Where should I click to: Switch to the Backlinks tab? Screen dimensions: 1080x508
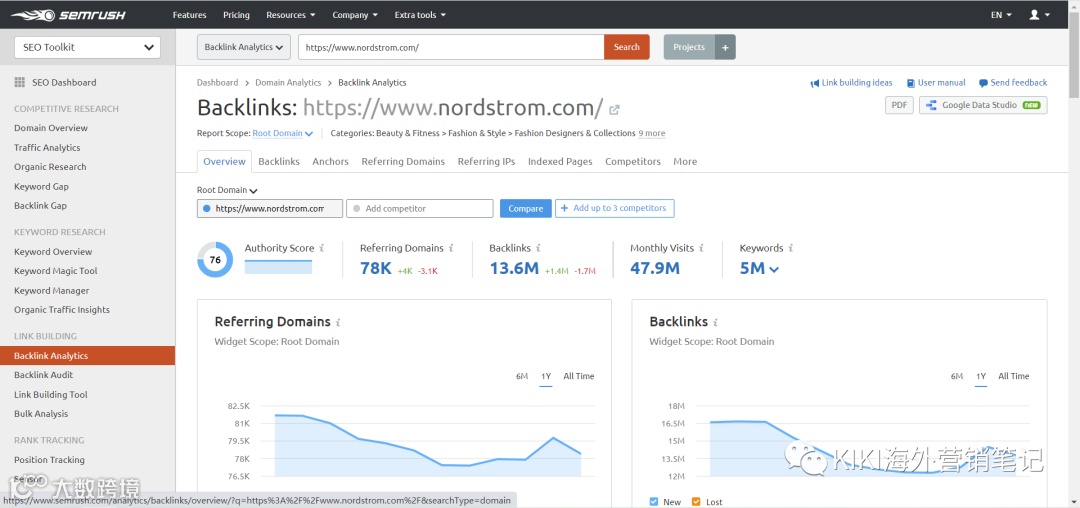click(x=279, y=161)
